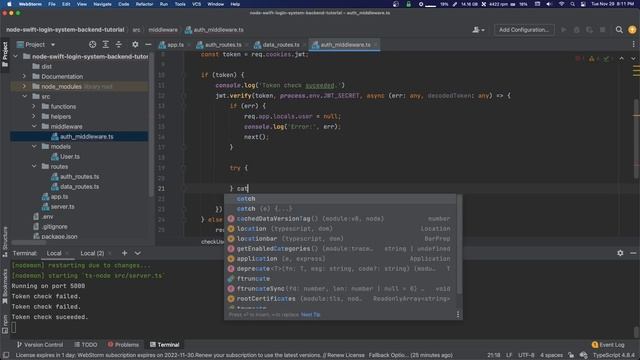
Task: Select the catch (e) {...} completion suggestion
Action: 340,209
